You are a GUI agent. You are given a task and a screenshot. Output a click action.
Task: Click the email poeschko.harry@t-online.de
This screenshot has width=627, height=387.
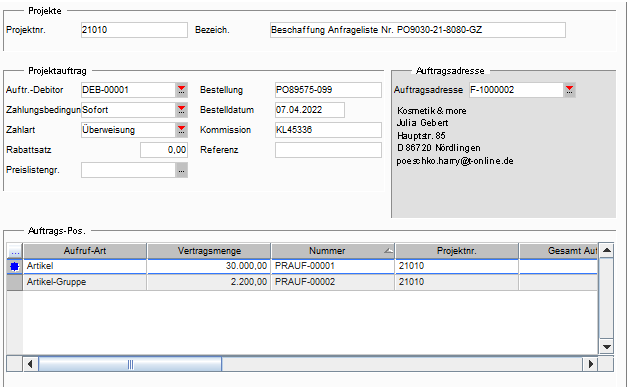click(x=455, y=161)
